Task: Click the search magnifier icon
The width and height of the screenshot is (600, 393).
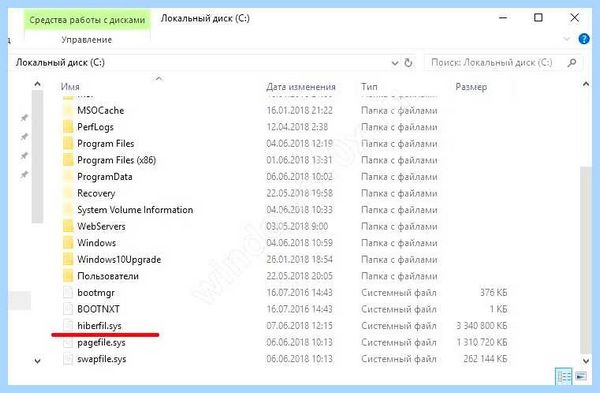Action: point(572,62)
